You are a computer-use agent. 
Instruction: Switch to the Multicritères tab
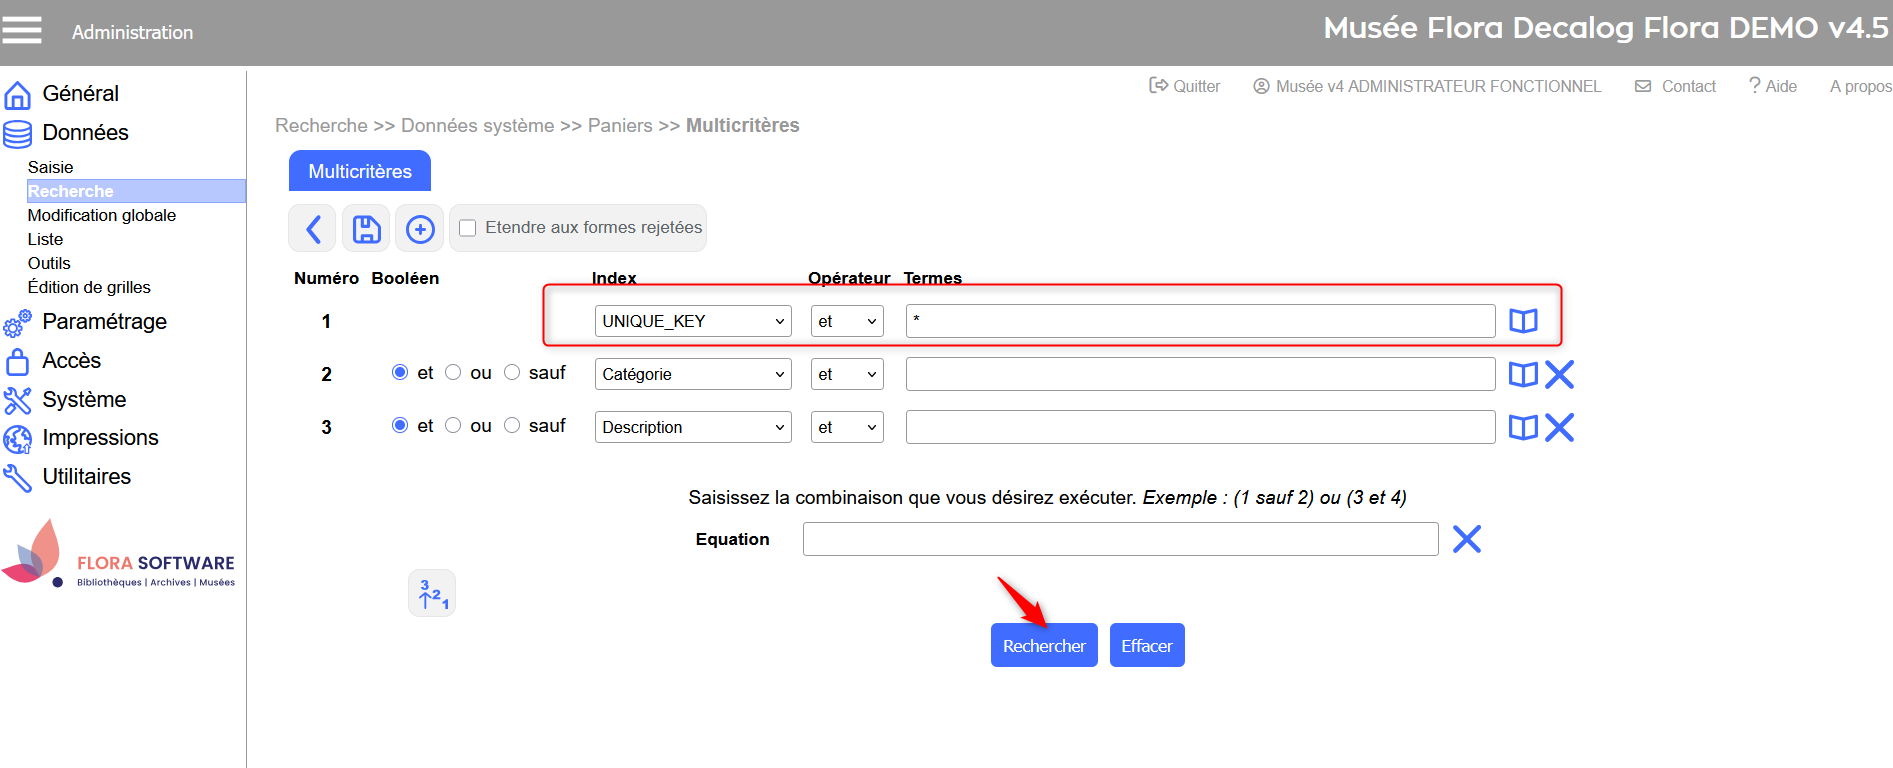coord(360,171)
